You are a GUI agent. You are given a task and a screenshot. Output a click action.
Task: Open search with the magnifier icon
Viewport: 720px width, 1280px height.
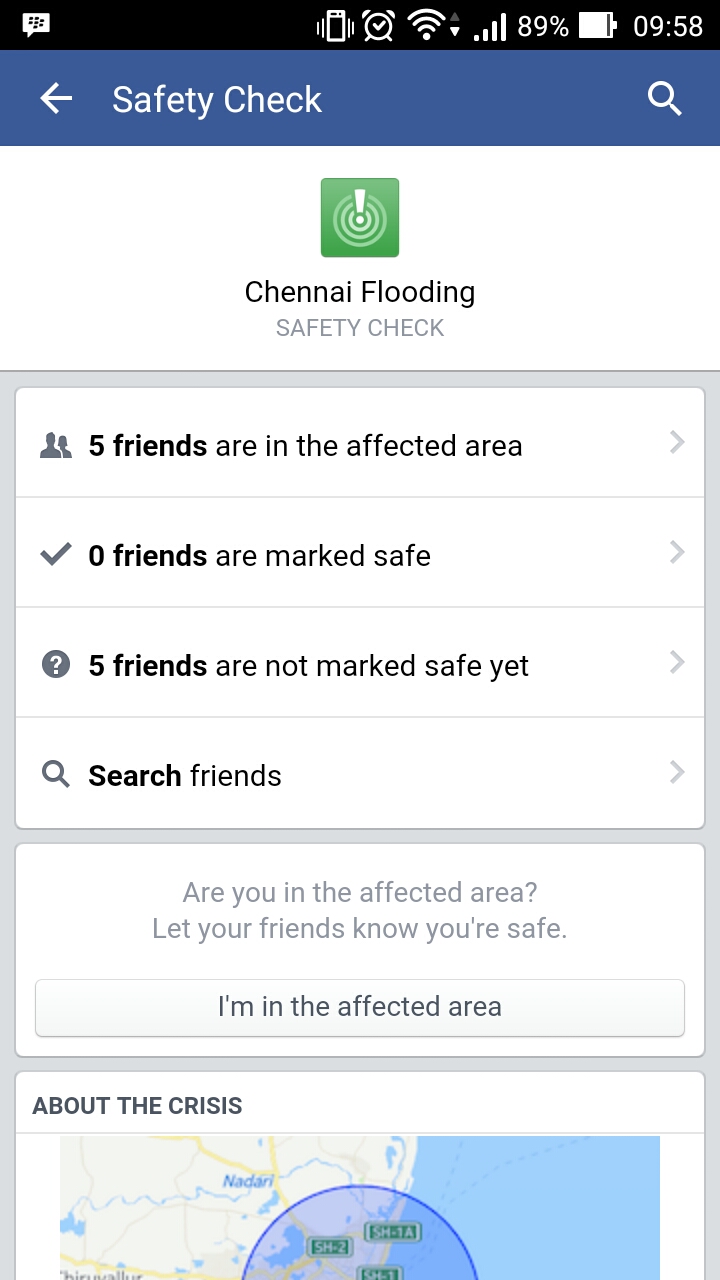(x=664, y=98)
